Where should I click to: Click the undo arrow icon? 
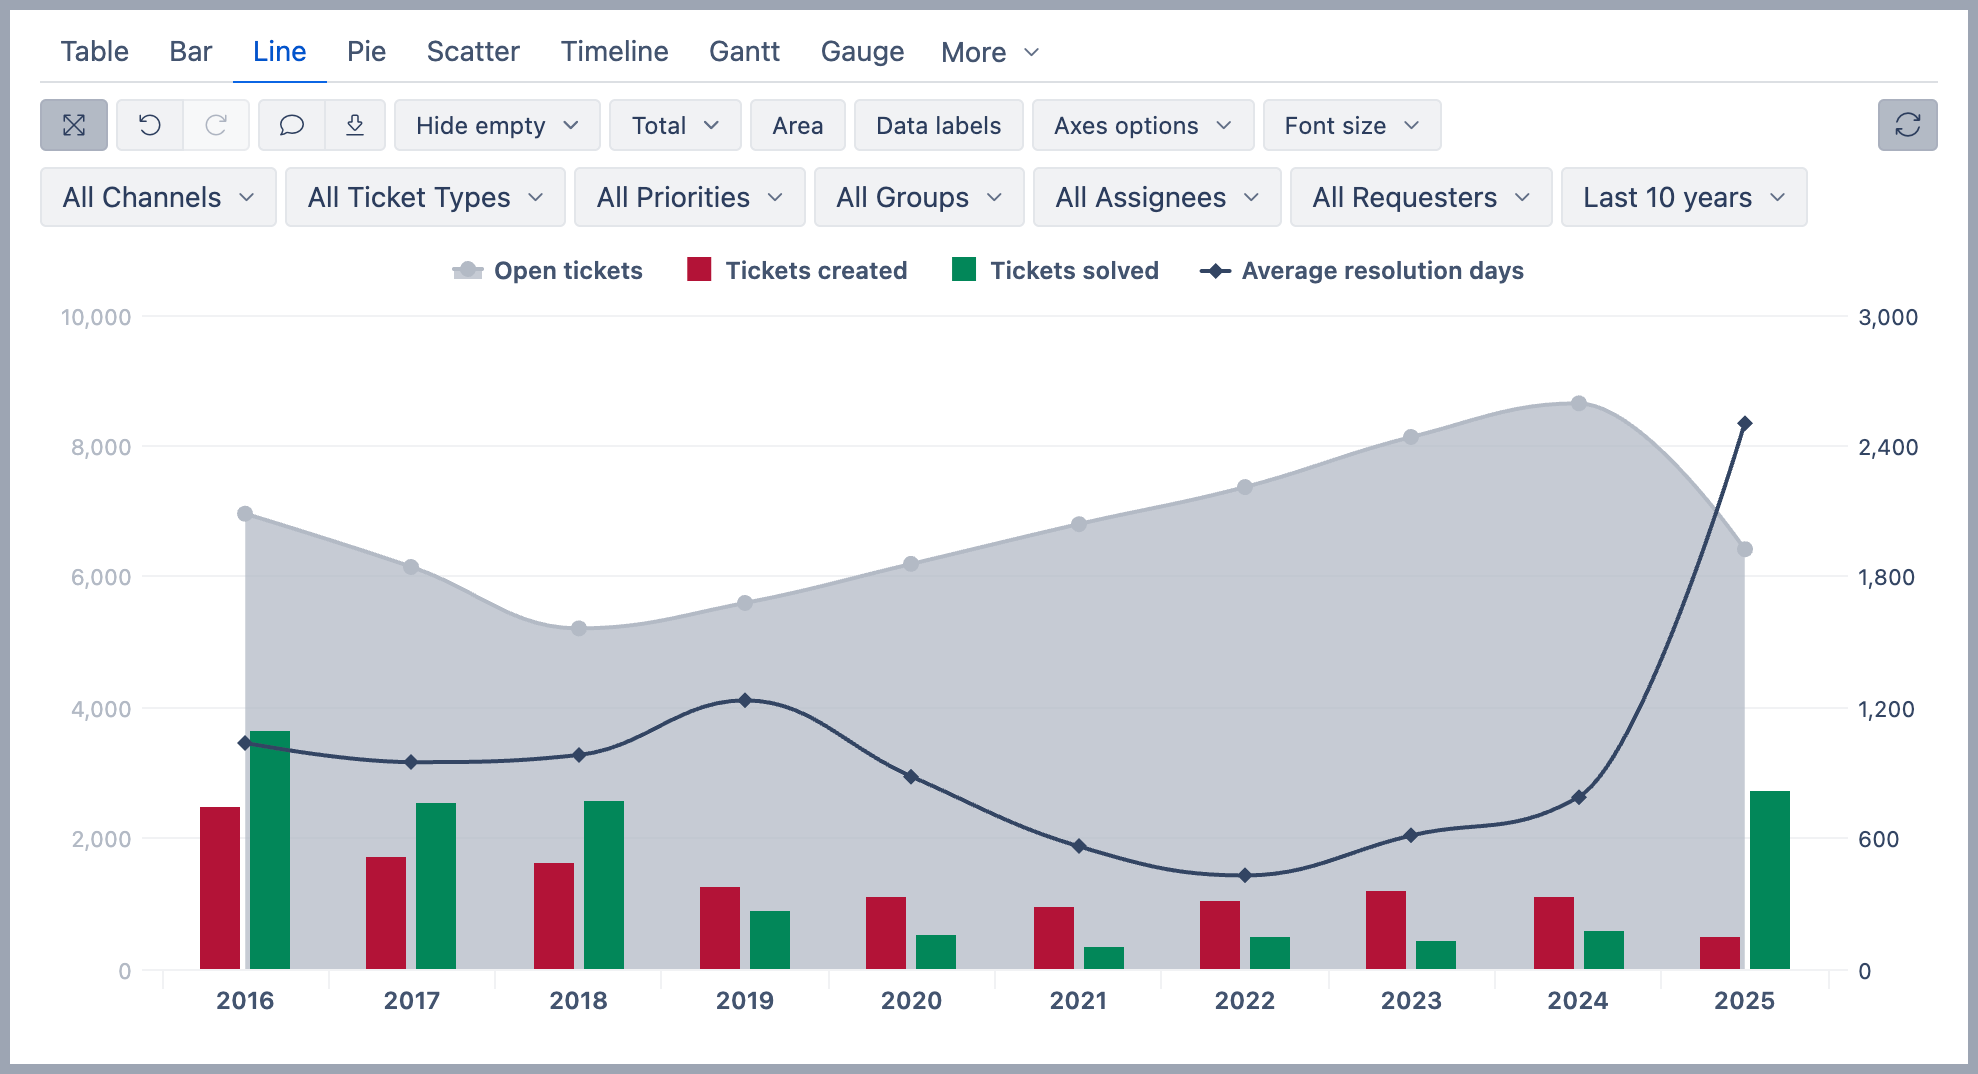(x=150, y=125)
